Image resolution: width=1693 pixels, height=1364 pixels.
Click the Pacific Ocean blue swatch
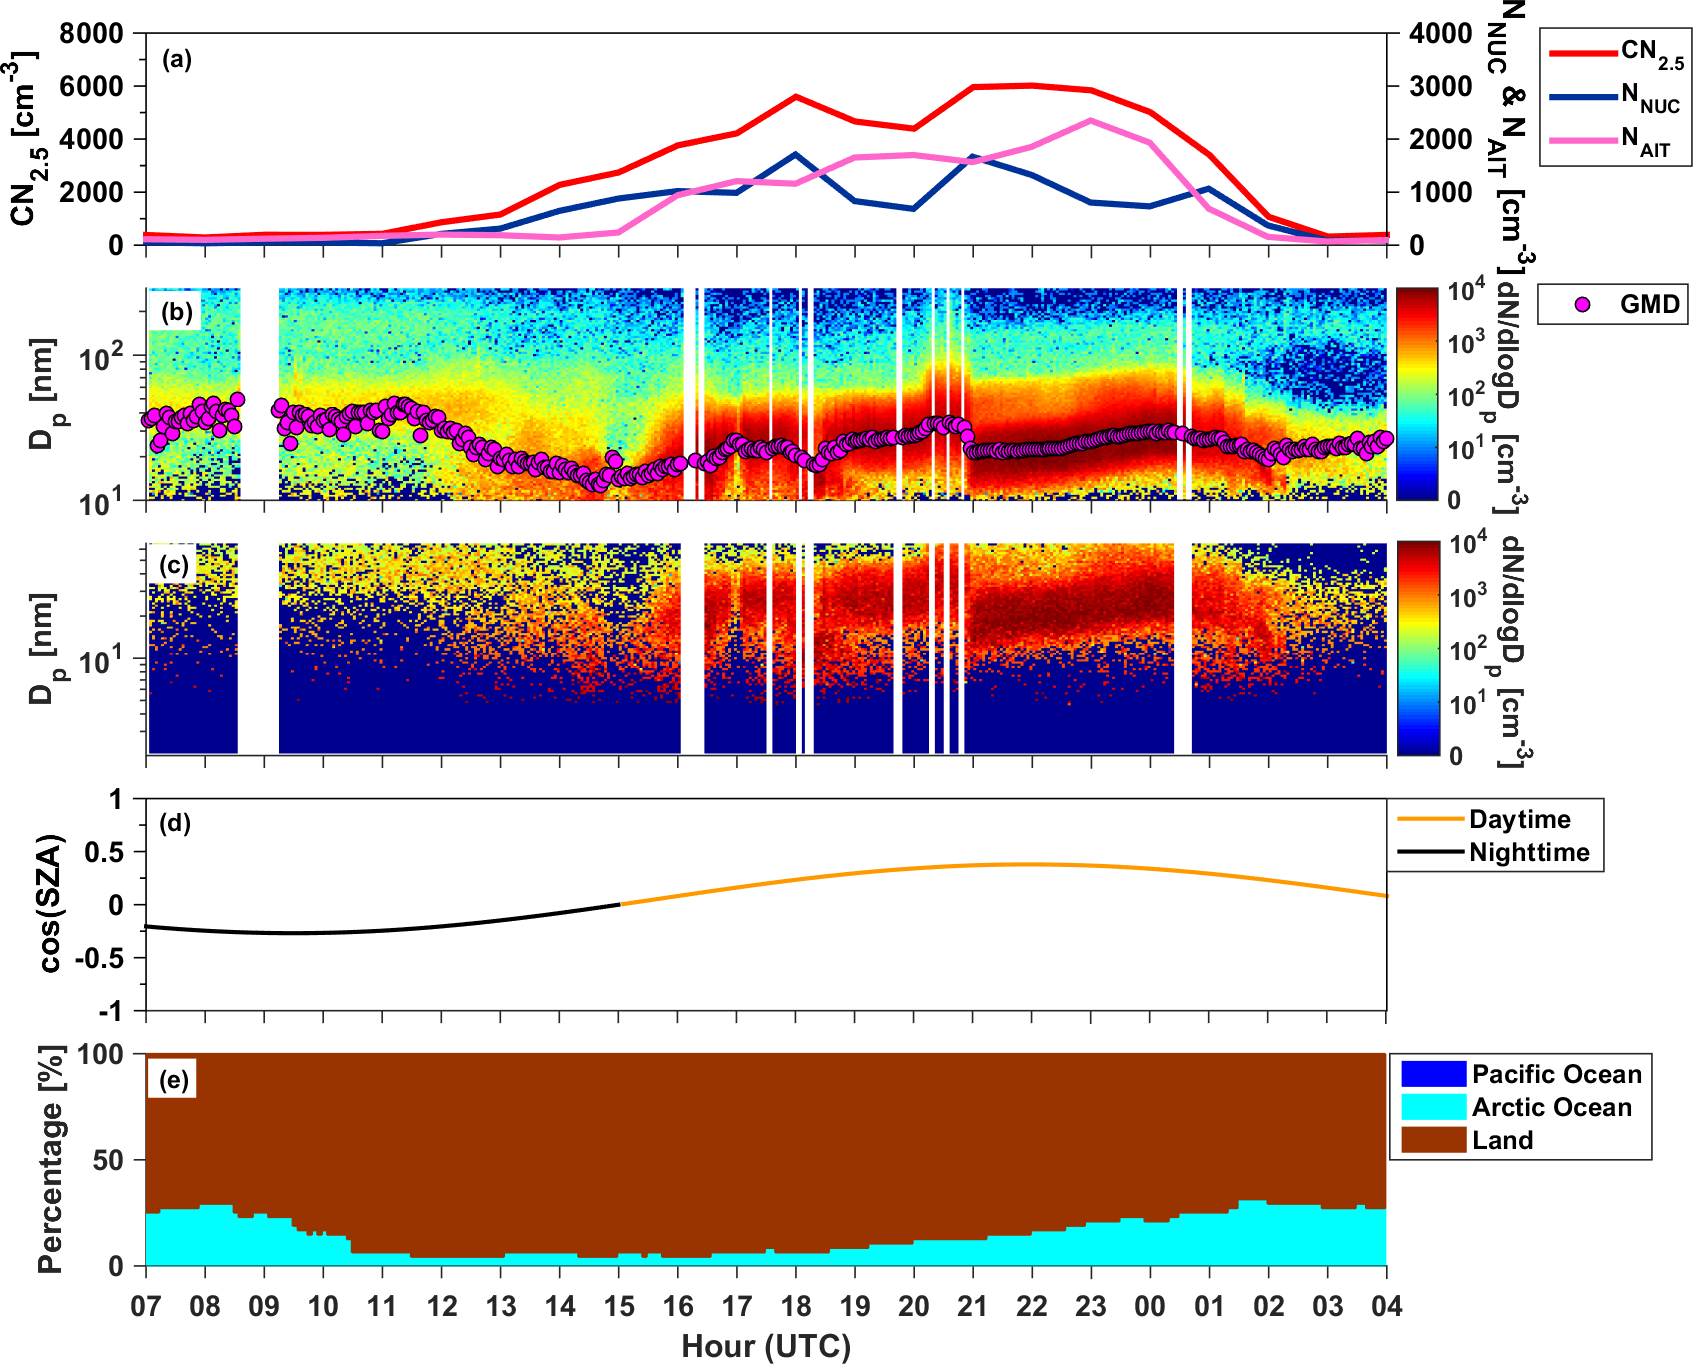[1432, 1074]
